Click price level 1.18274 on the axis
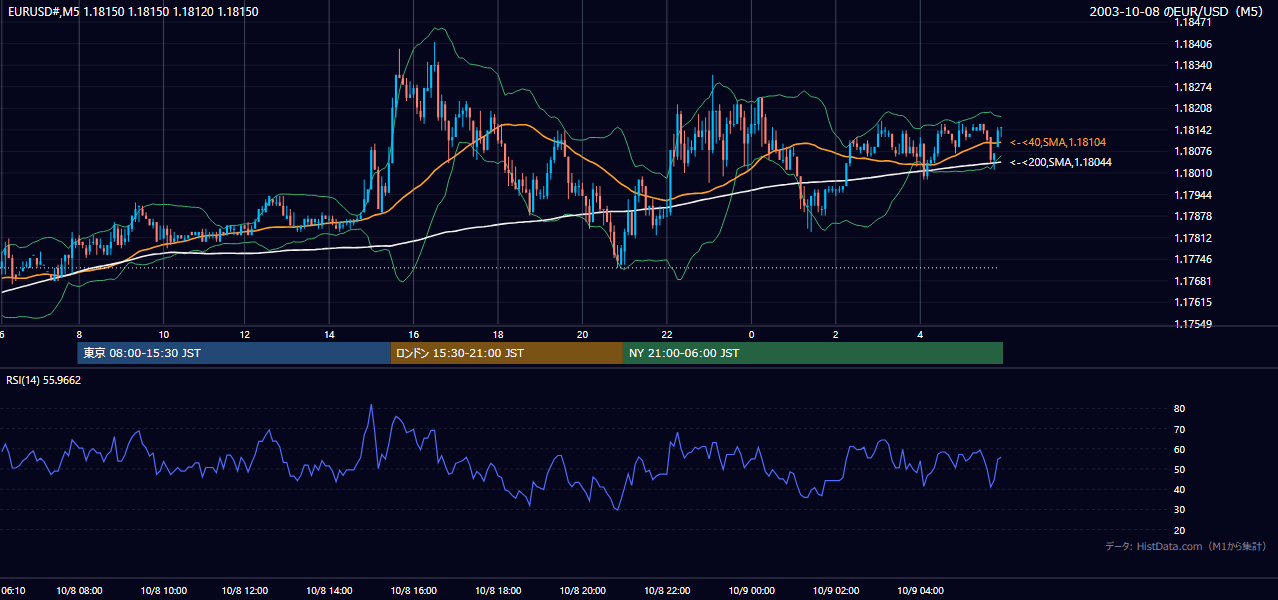The height and width of the screenshot is (600, 1278). click(x=1192, y=87)
